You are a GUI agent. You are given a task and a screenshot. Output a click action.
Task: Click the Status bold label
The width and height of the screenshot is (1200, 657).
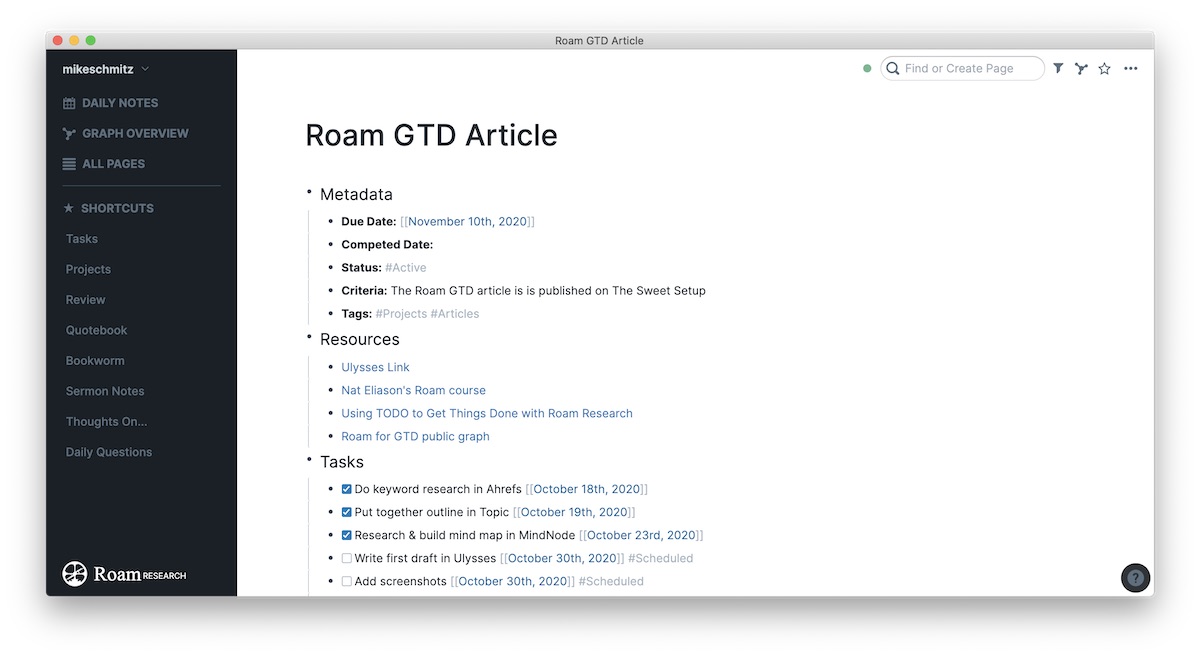(361, 268)
